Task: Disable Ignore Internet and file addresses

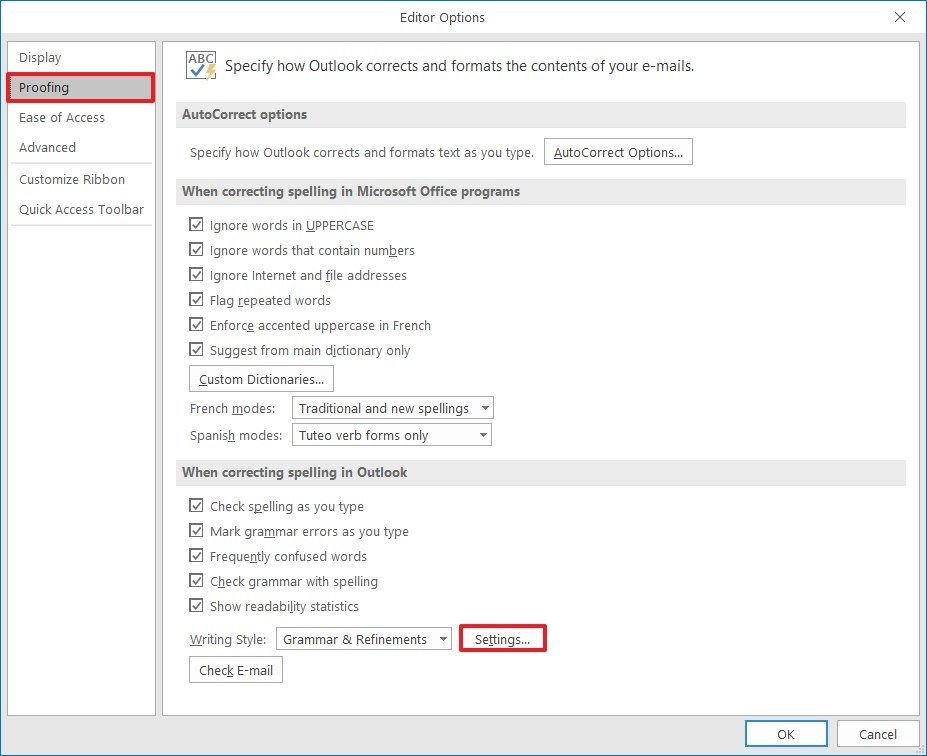Action: [197, 275]
